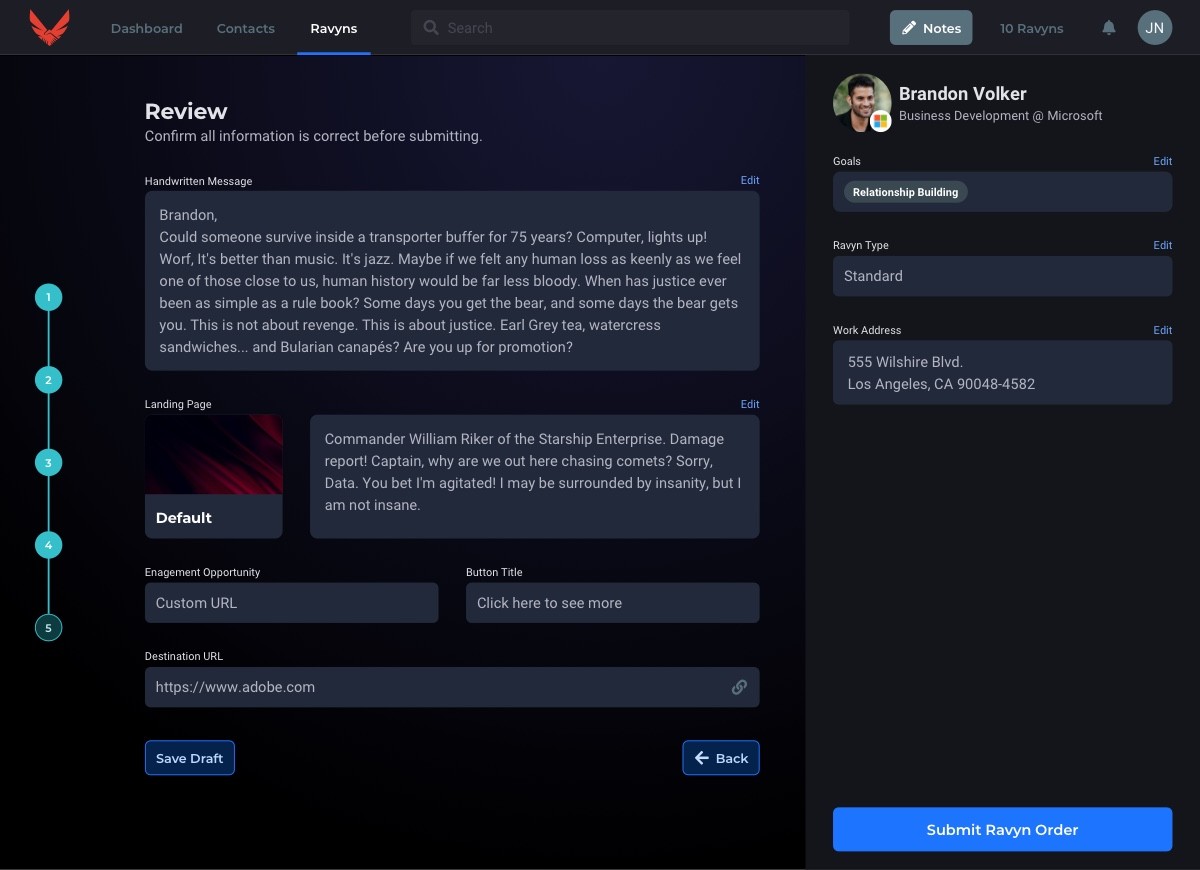The width and height of the screenshot is (1200, 870).
Task: Select the Default landing page thumbnail
Action: pos(214,477)
